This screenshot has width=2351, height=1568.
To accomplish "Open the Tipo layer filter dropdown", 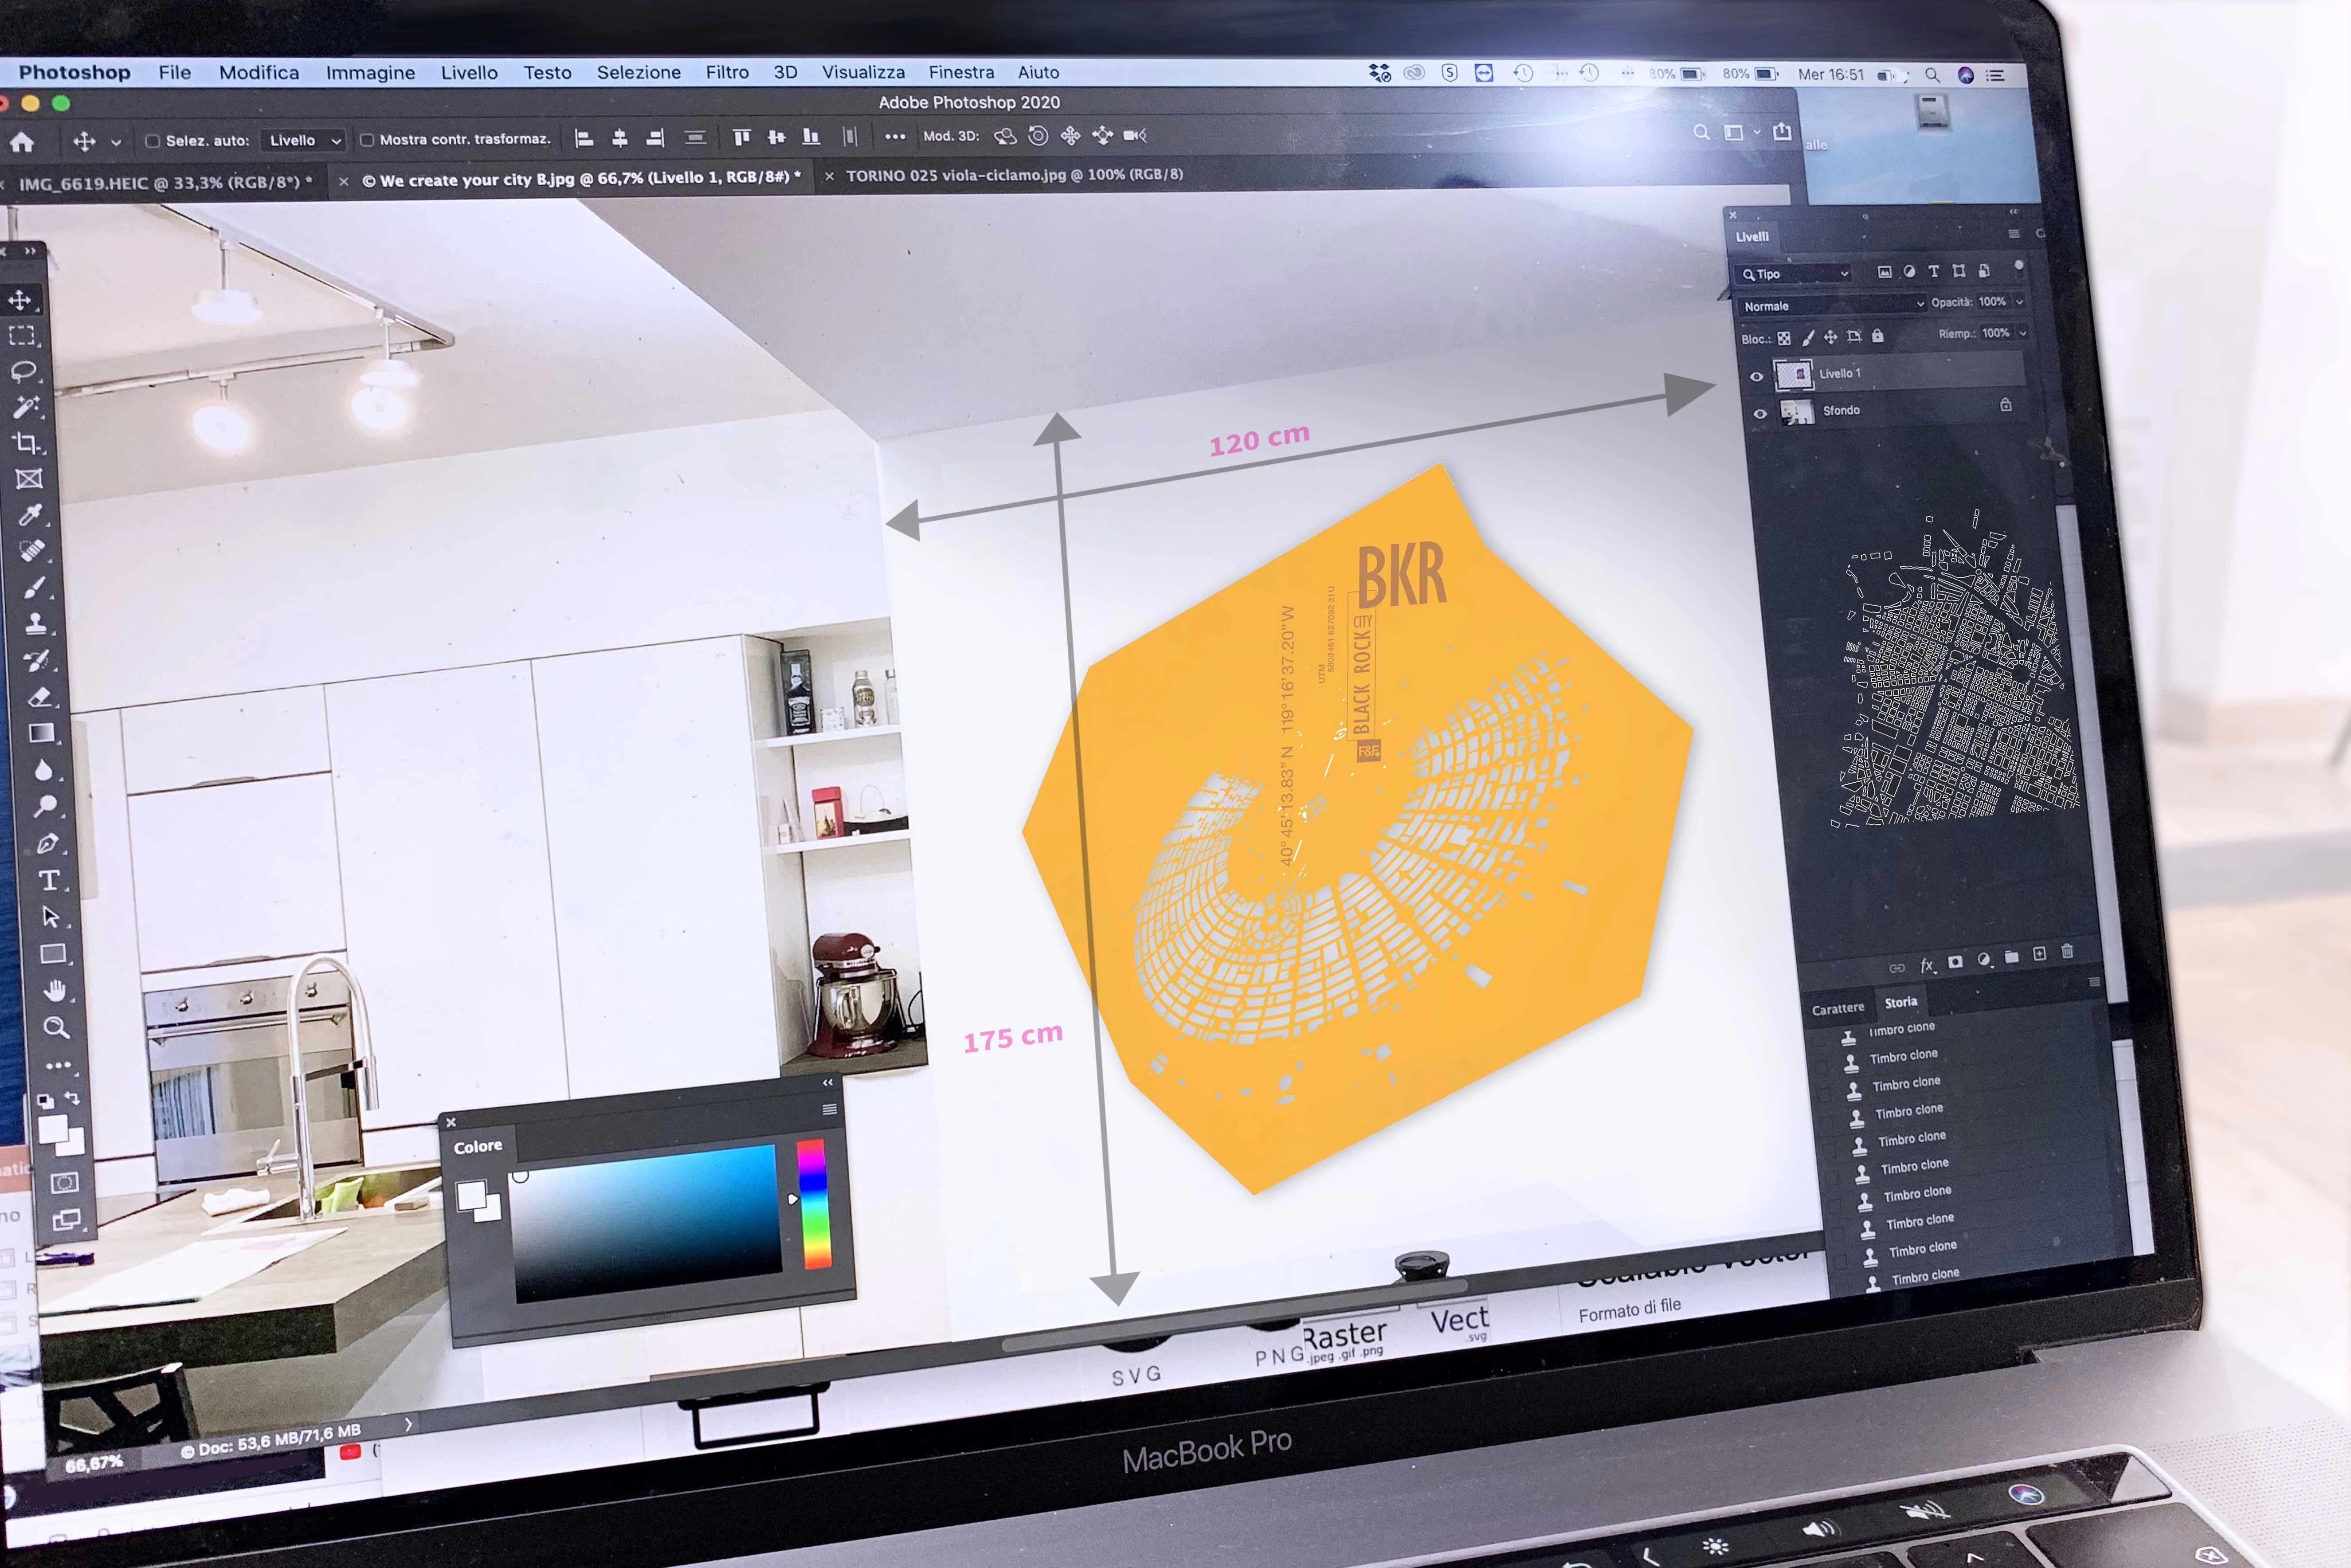I will [x=1795, y=273].
